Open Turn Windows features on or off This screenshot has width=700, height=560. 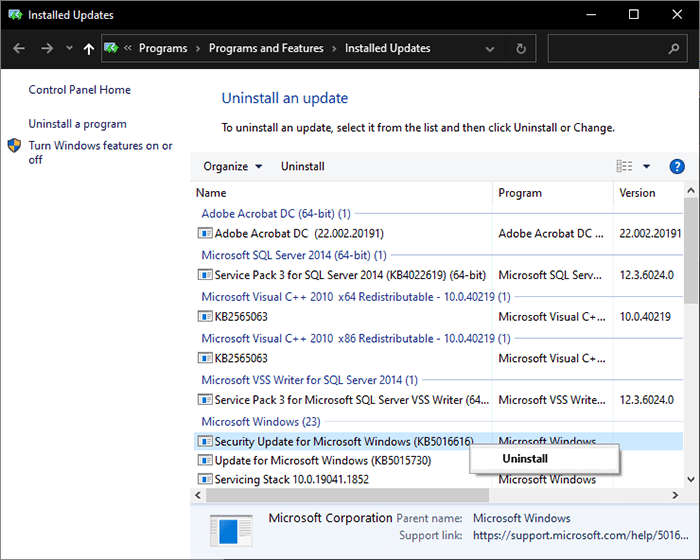[x=100, y=152]
